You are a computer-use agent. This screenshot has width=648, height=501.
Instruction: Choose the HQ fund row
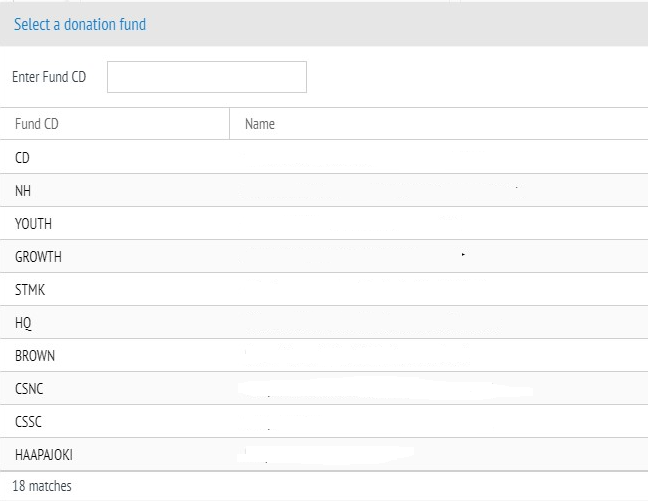[x=324, y=322]
